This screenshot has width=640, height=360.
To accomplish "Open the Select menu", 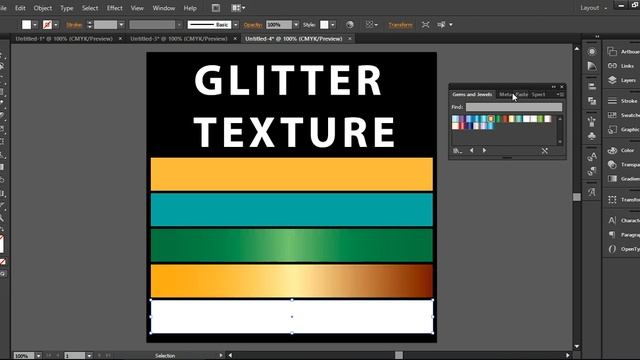I will pos(90,8).
